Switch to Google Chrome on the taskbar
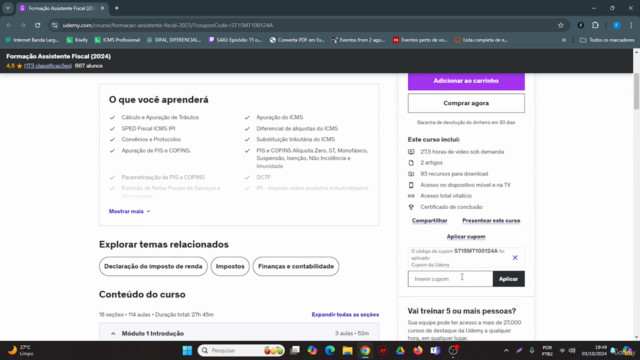 point(365,350)
